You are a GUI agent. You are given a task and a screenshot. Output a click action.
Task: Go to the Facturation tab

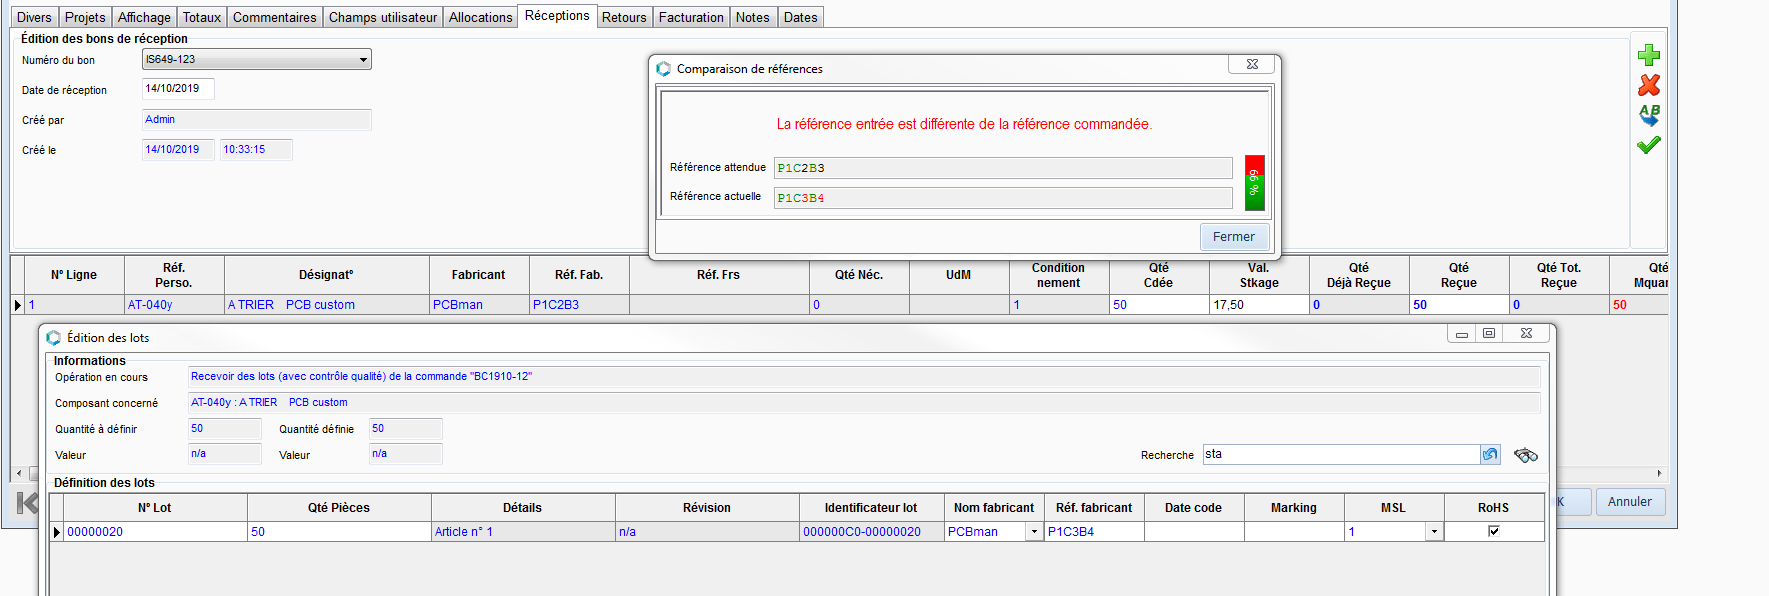(691, 17)
